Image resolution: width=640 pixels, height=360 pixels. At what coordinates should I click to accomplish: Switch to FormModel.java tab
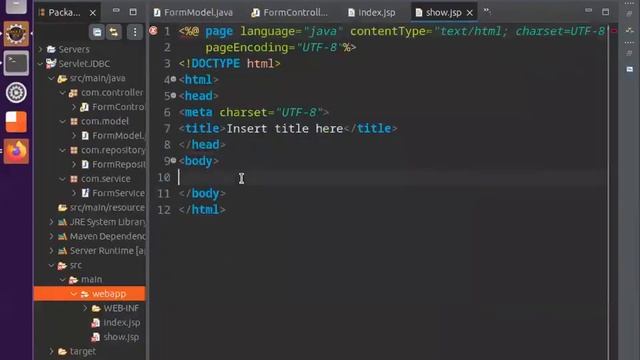(193, 13)
